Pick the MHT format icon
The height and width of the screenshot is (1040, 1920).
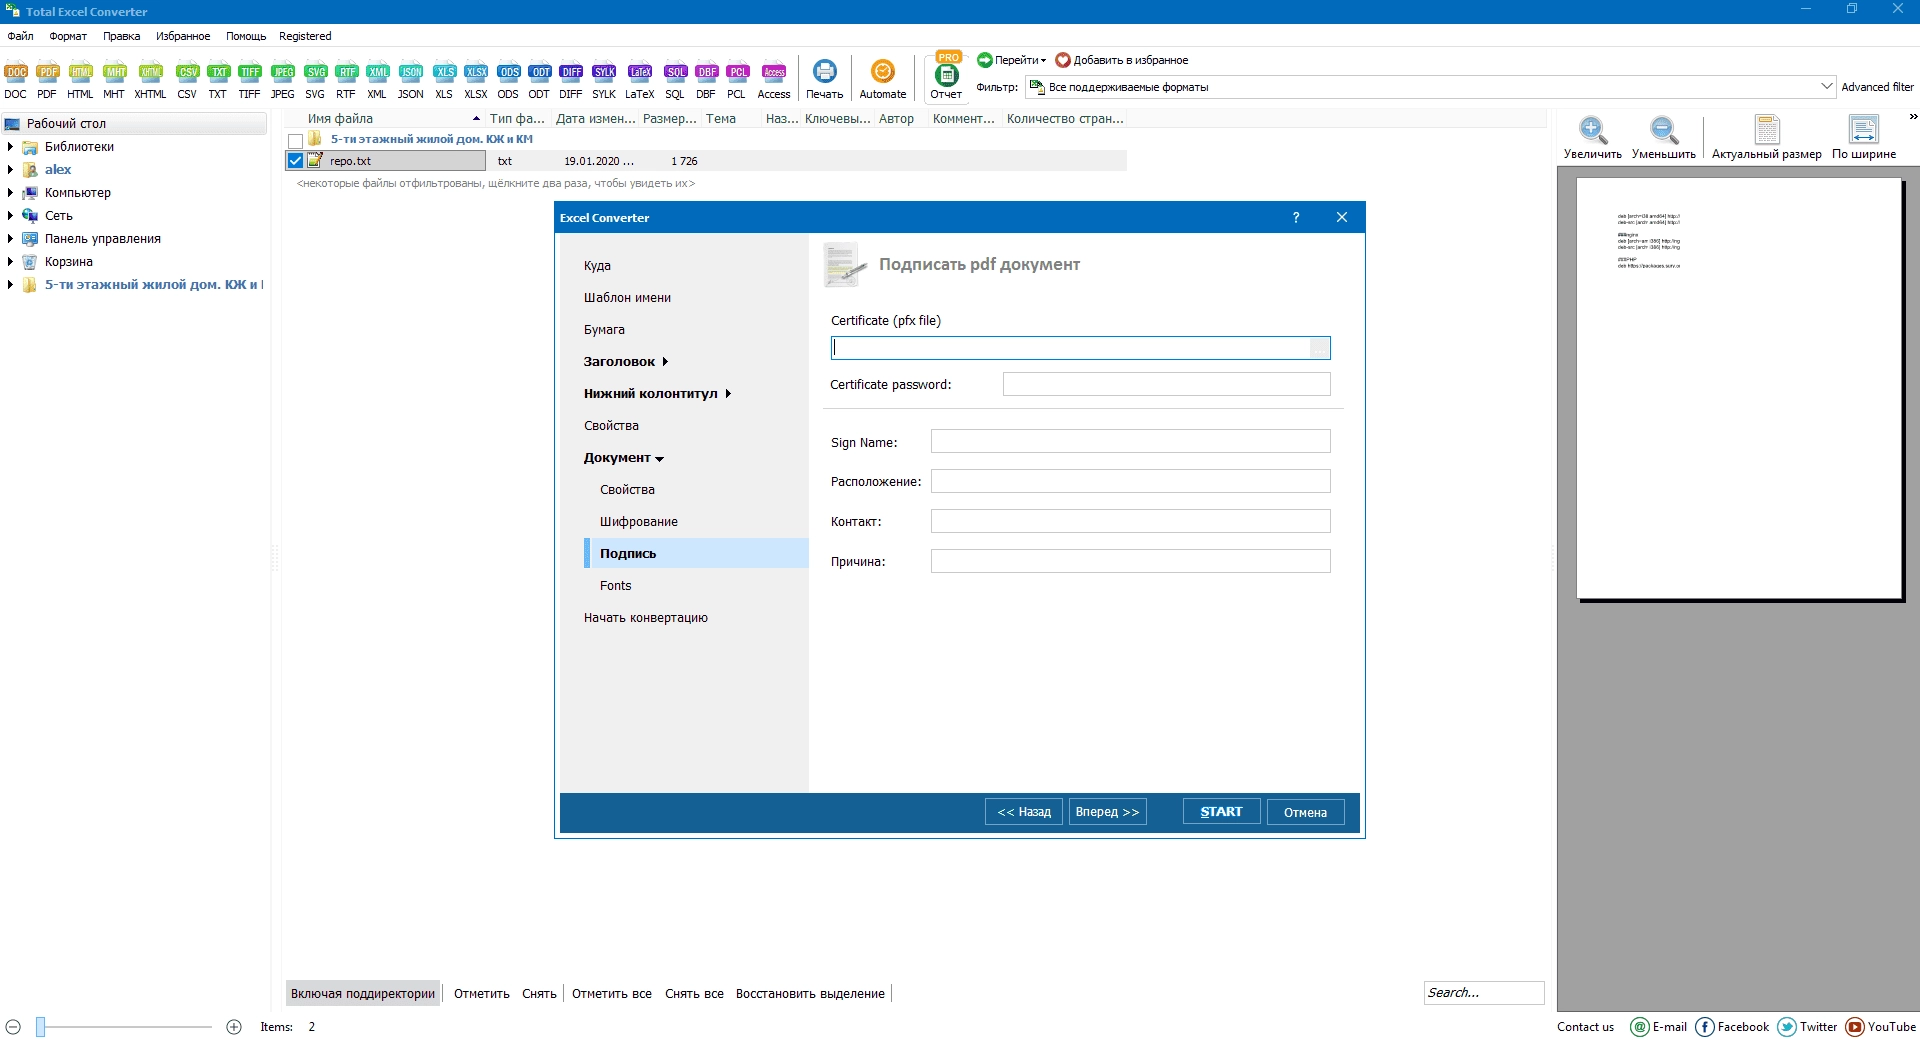point(114,80)
